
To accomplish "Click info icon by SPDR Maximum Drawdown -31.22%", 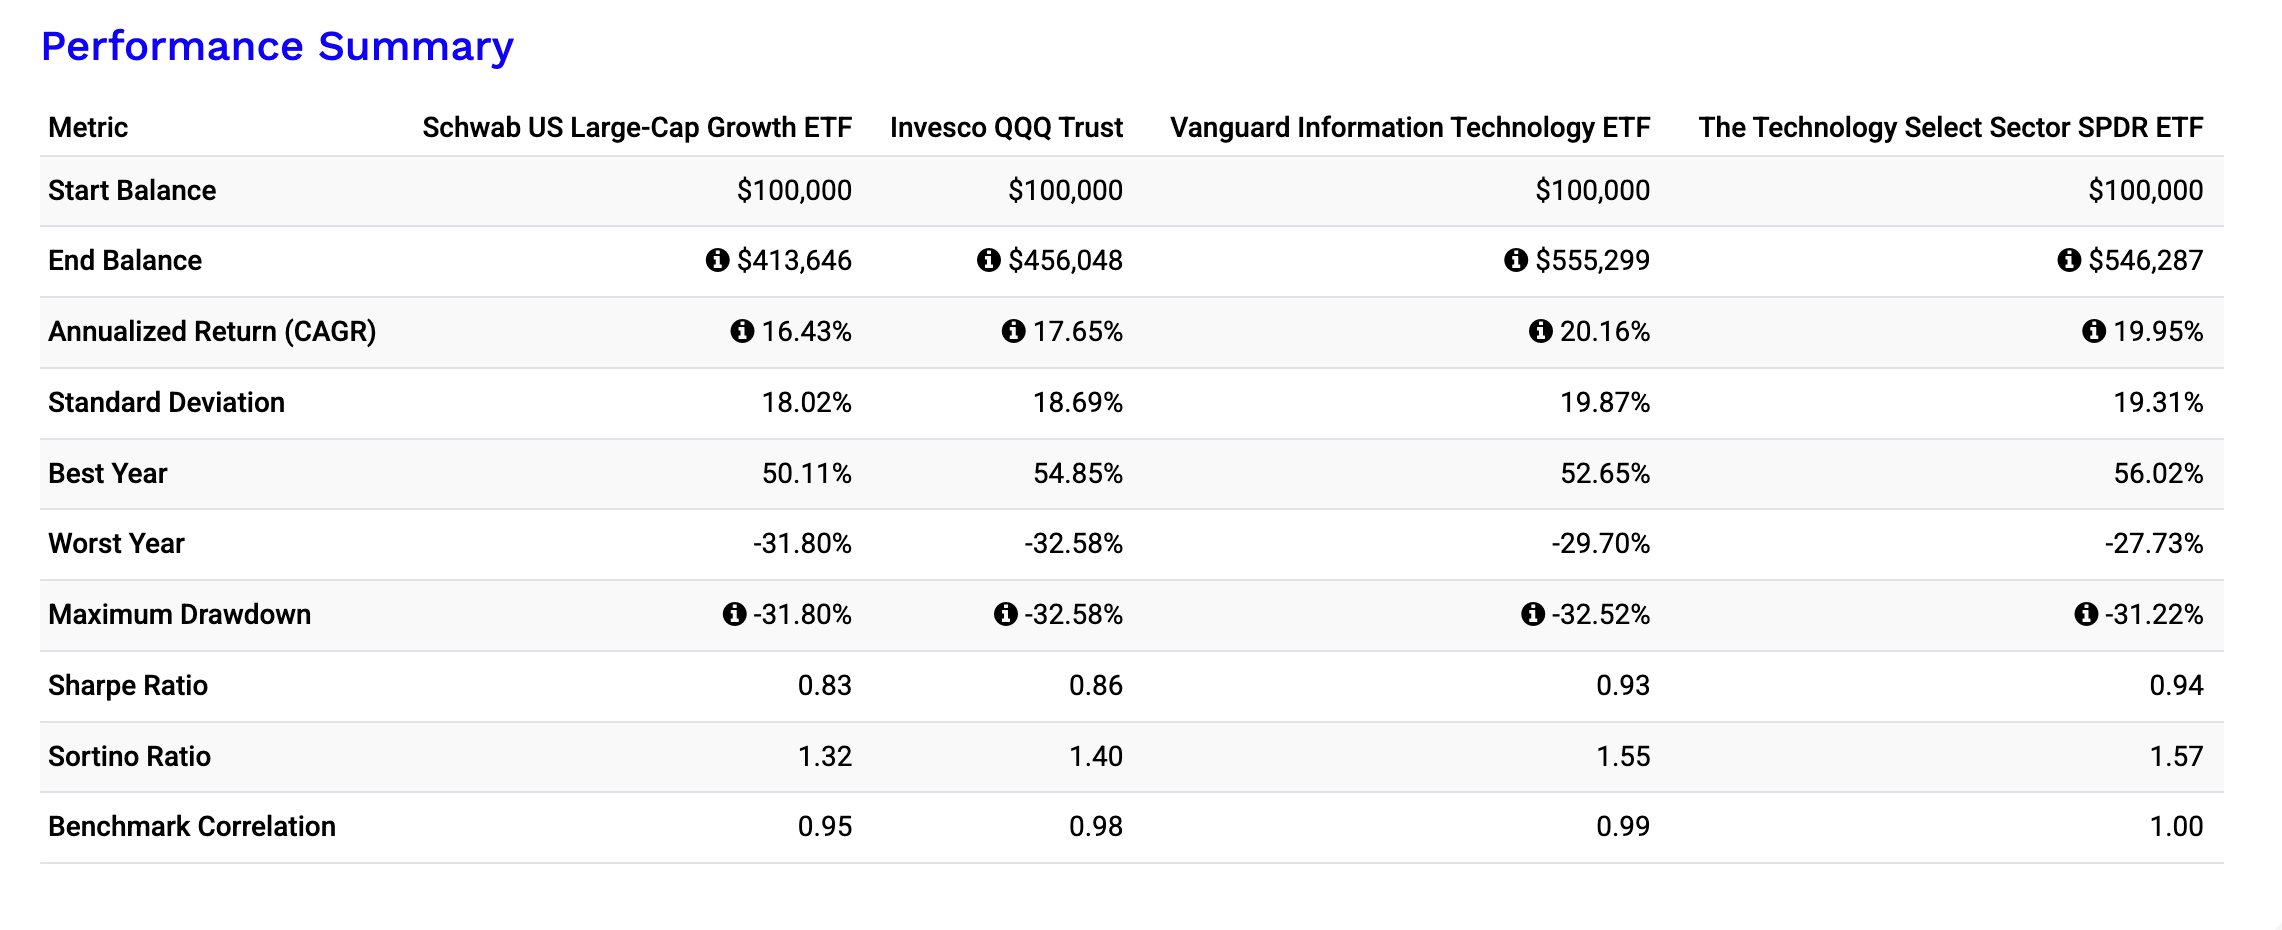I will coord(2086,614).
